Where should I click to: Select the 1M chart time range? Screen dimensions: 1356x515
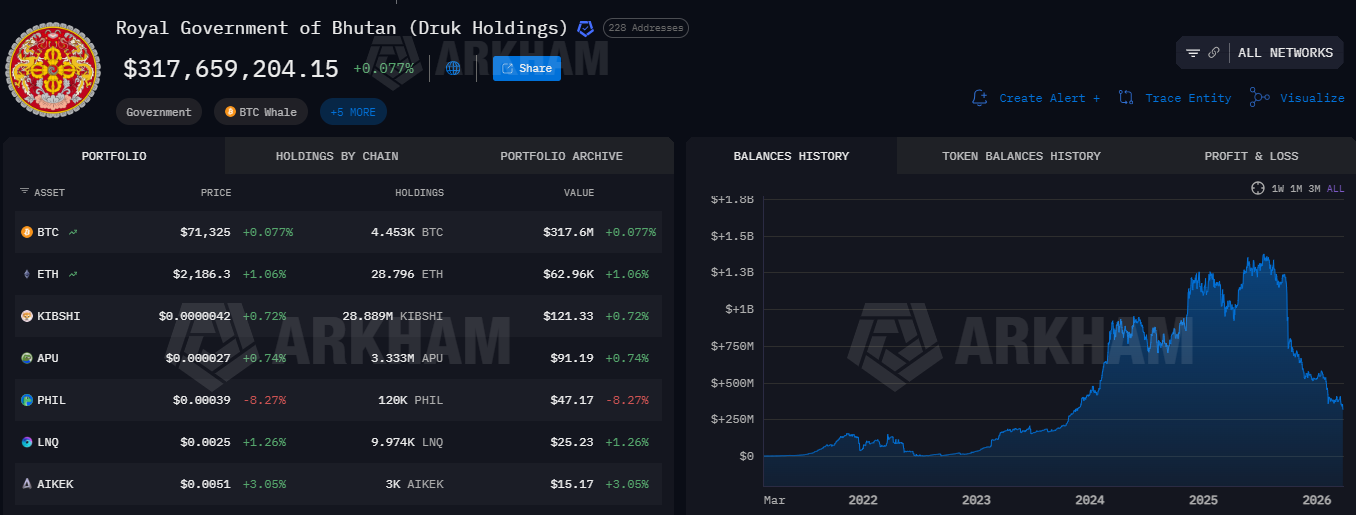pos(1296,188)
